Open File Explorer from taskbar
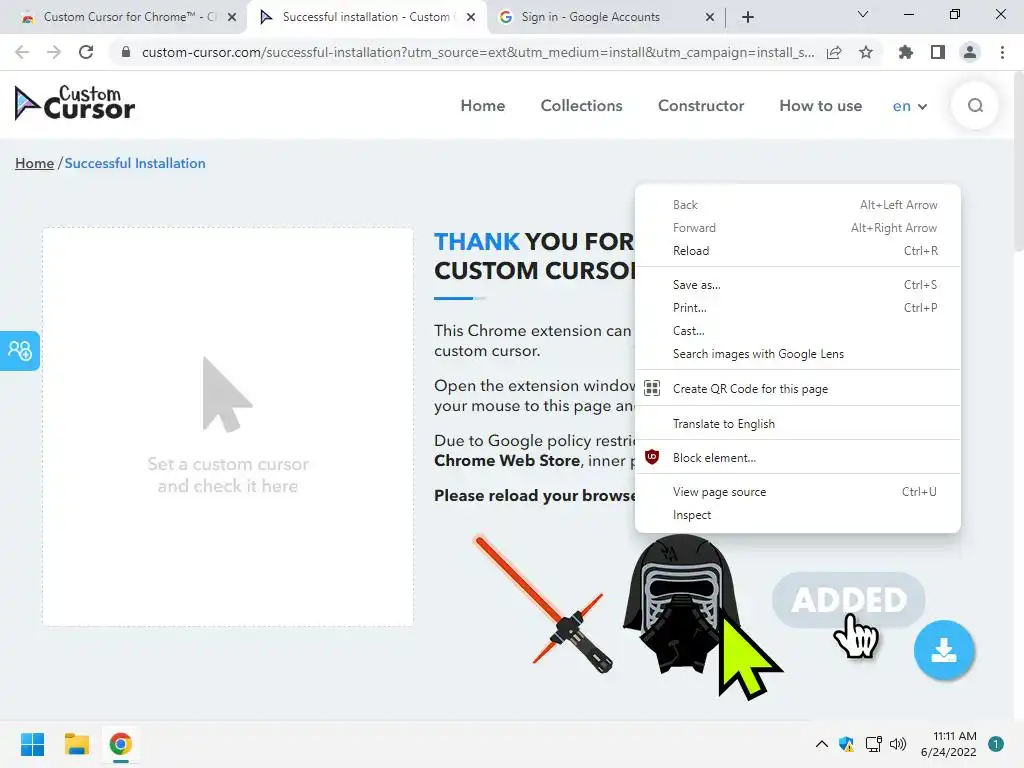The image size is (1024, 768). (76, 744)
